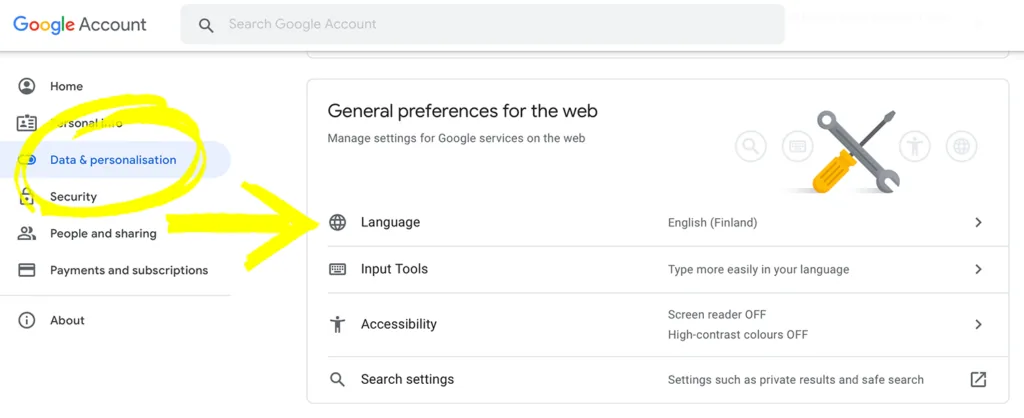
Task: Click the English (Finland) value
Action: 712,223
